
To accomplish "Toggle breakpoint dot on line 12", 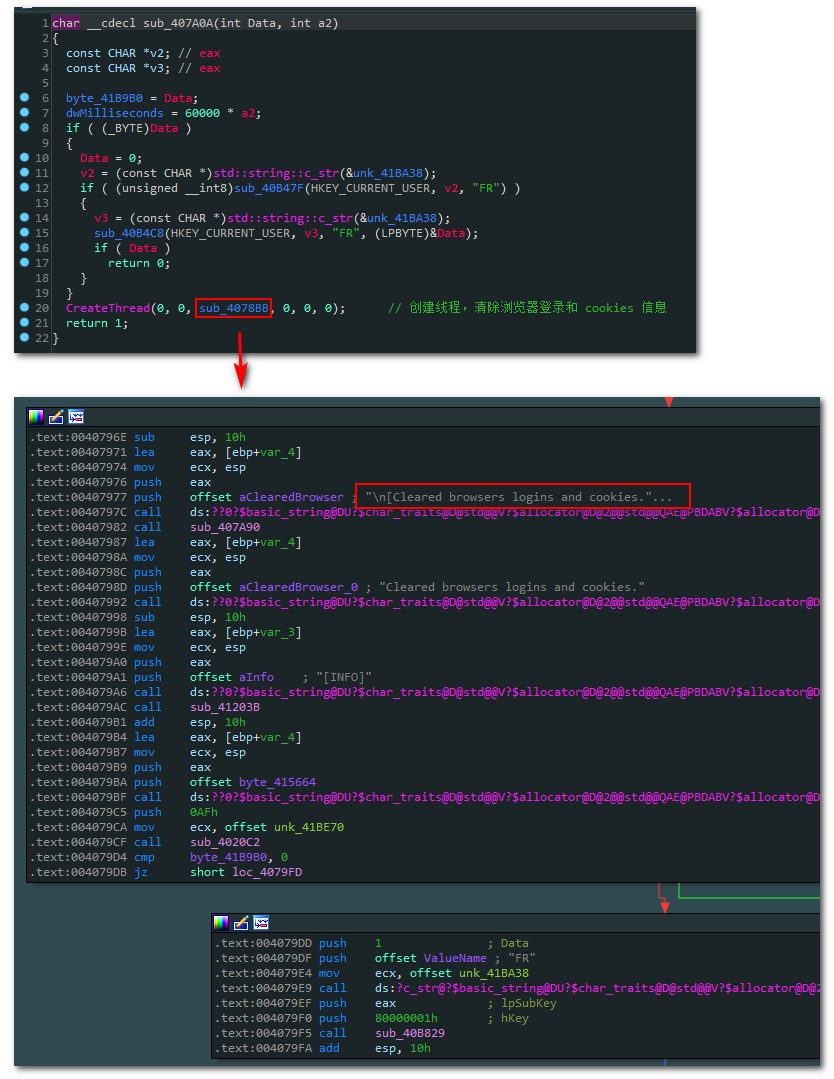I will [25, 186].
